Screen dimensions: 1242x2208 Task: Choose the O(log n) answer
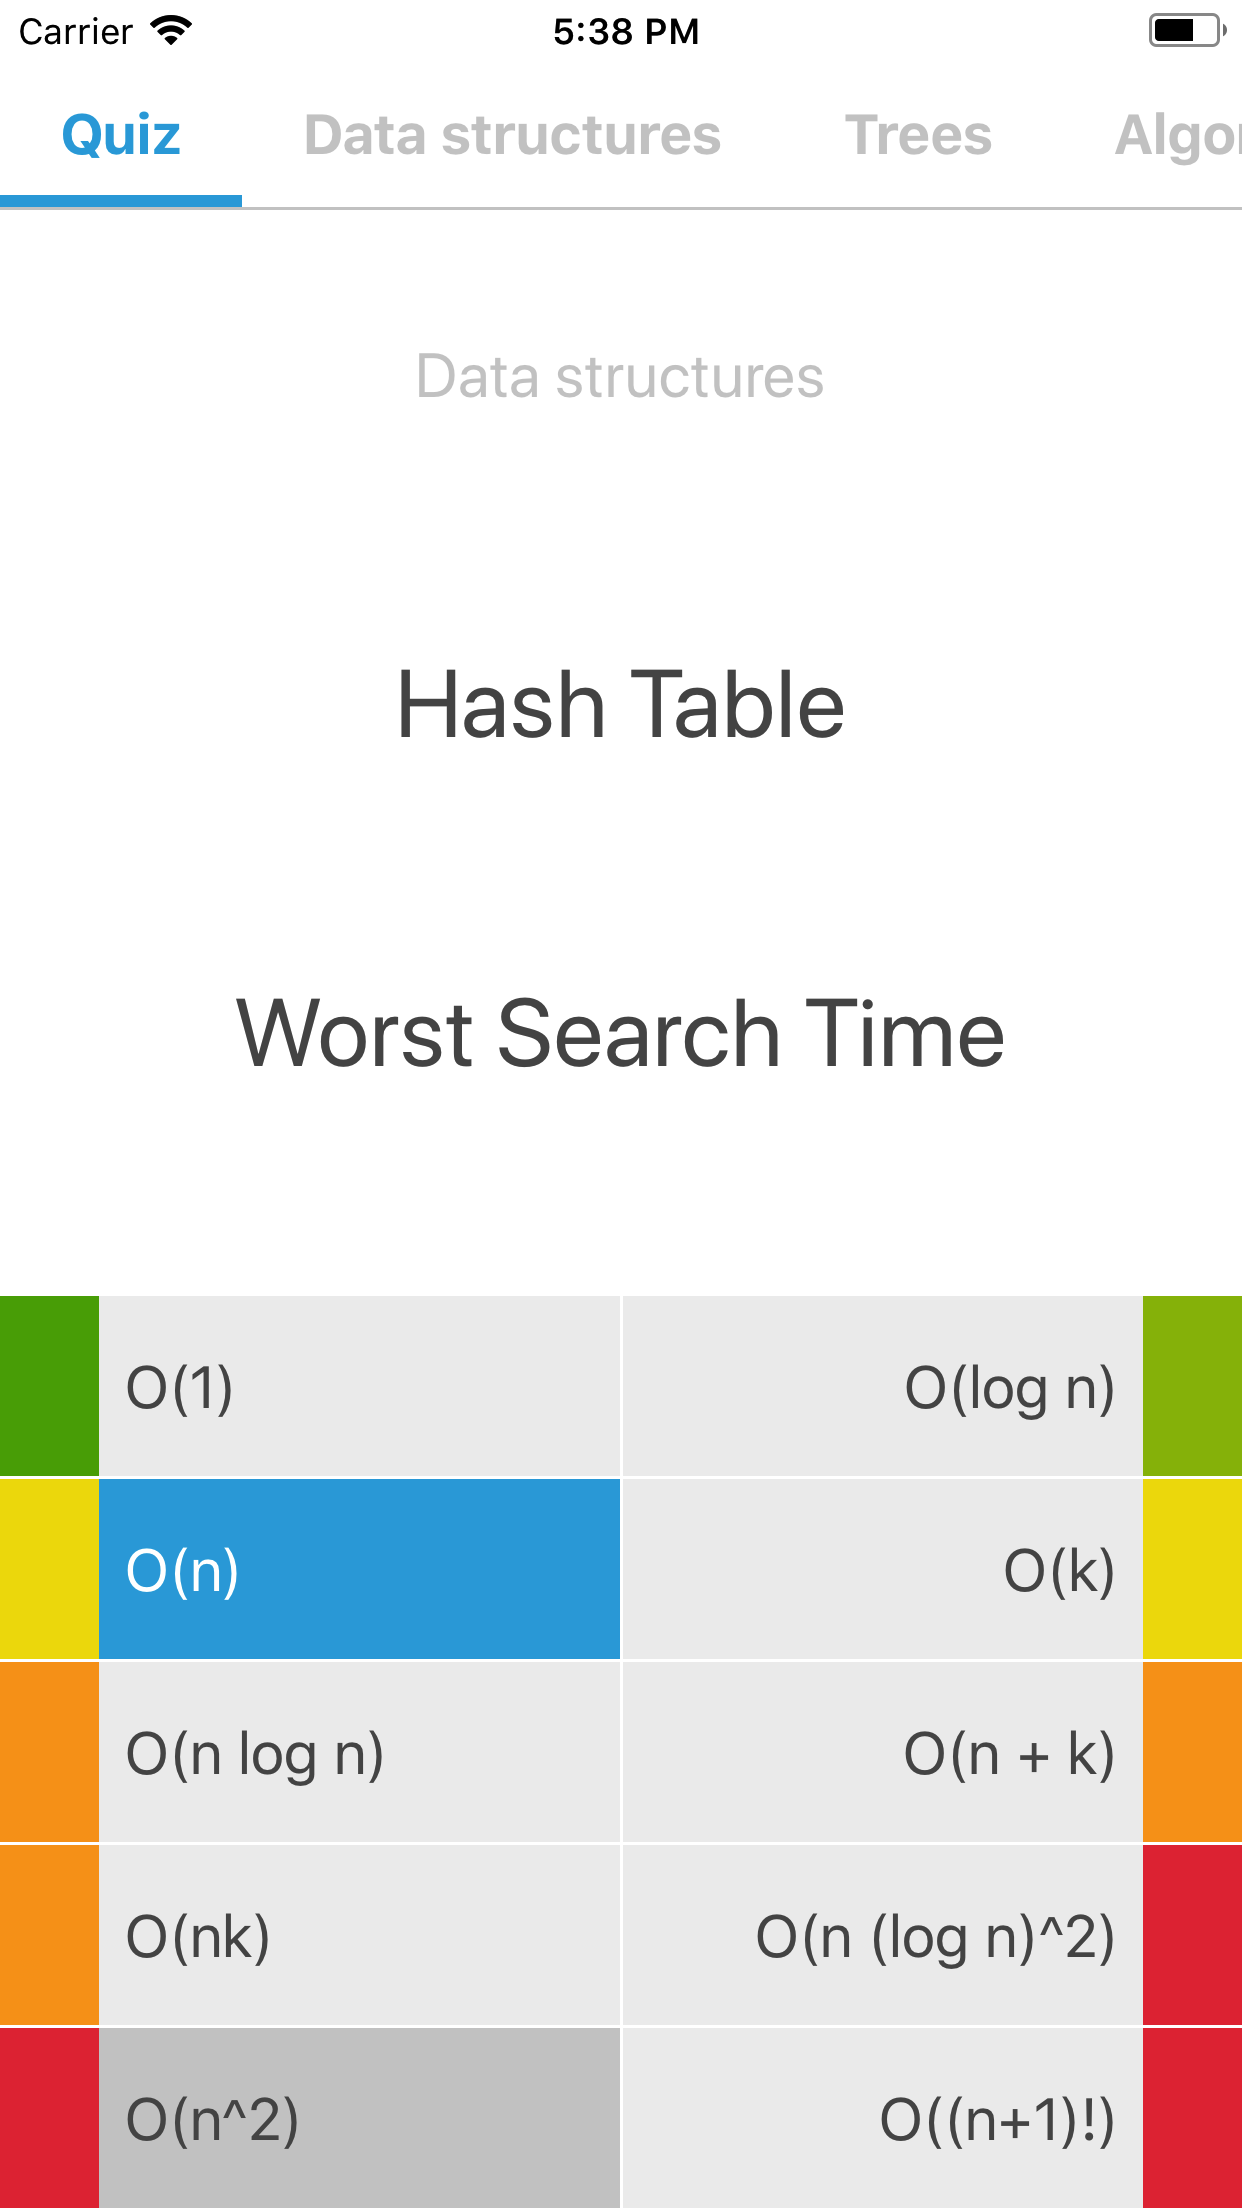[x=882, y=1387]
